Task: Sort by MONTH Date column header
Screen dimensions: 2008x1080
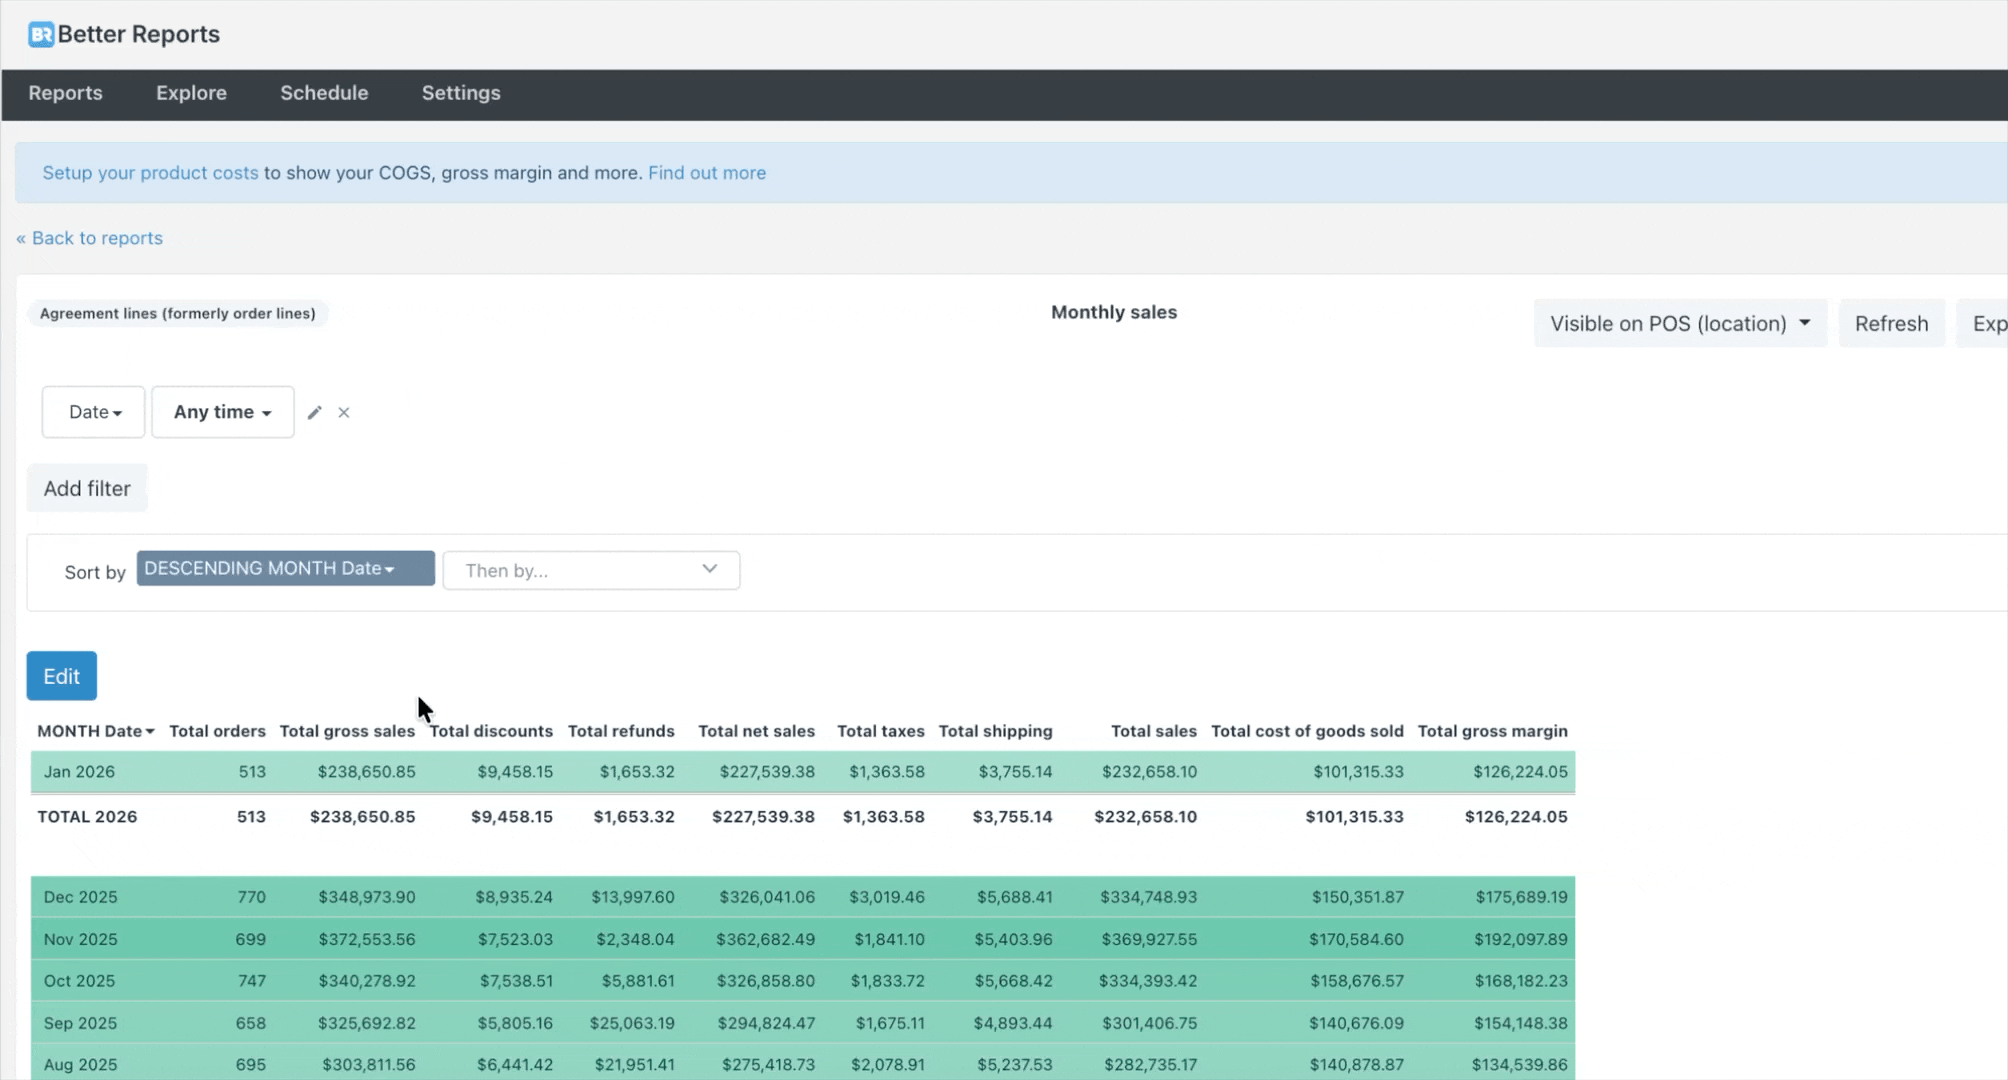Action: point(95,731)
